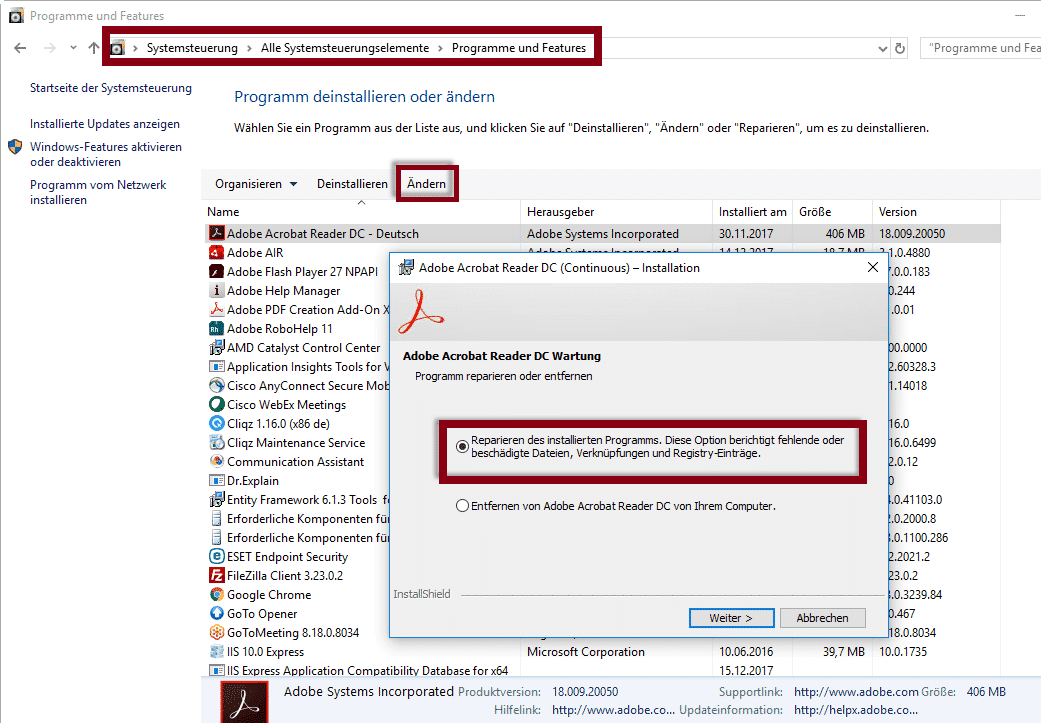Click the Weiter > button
The image size is (1041, 723).
coord(732,617)
